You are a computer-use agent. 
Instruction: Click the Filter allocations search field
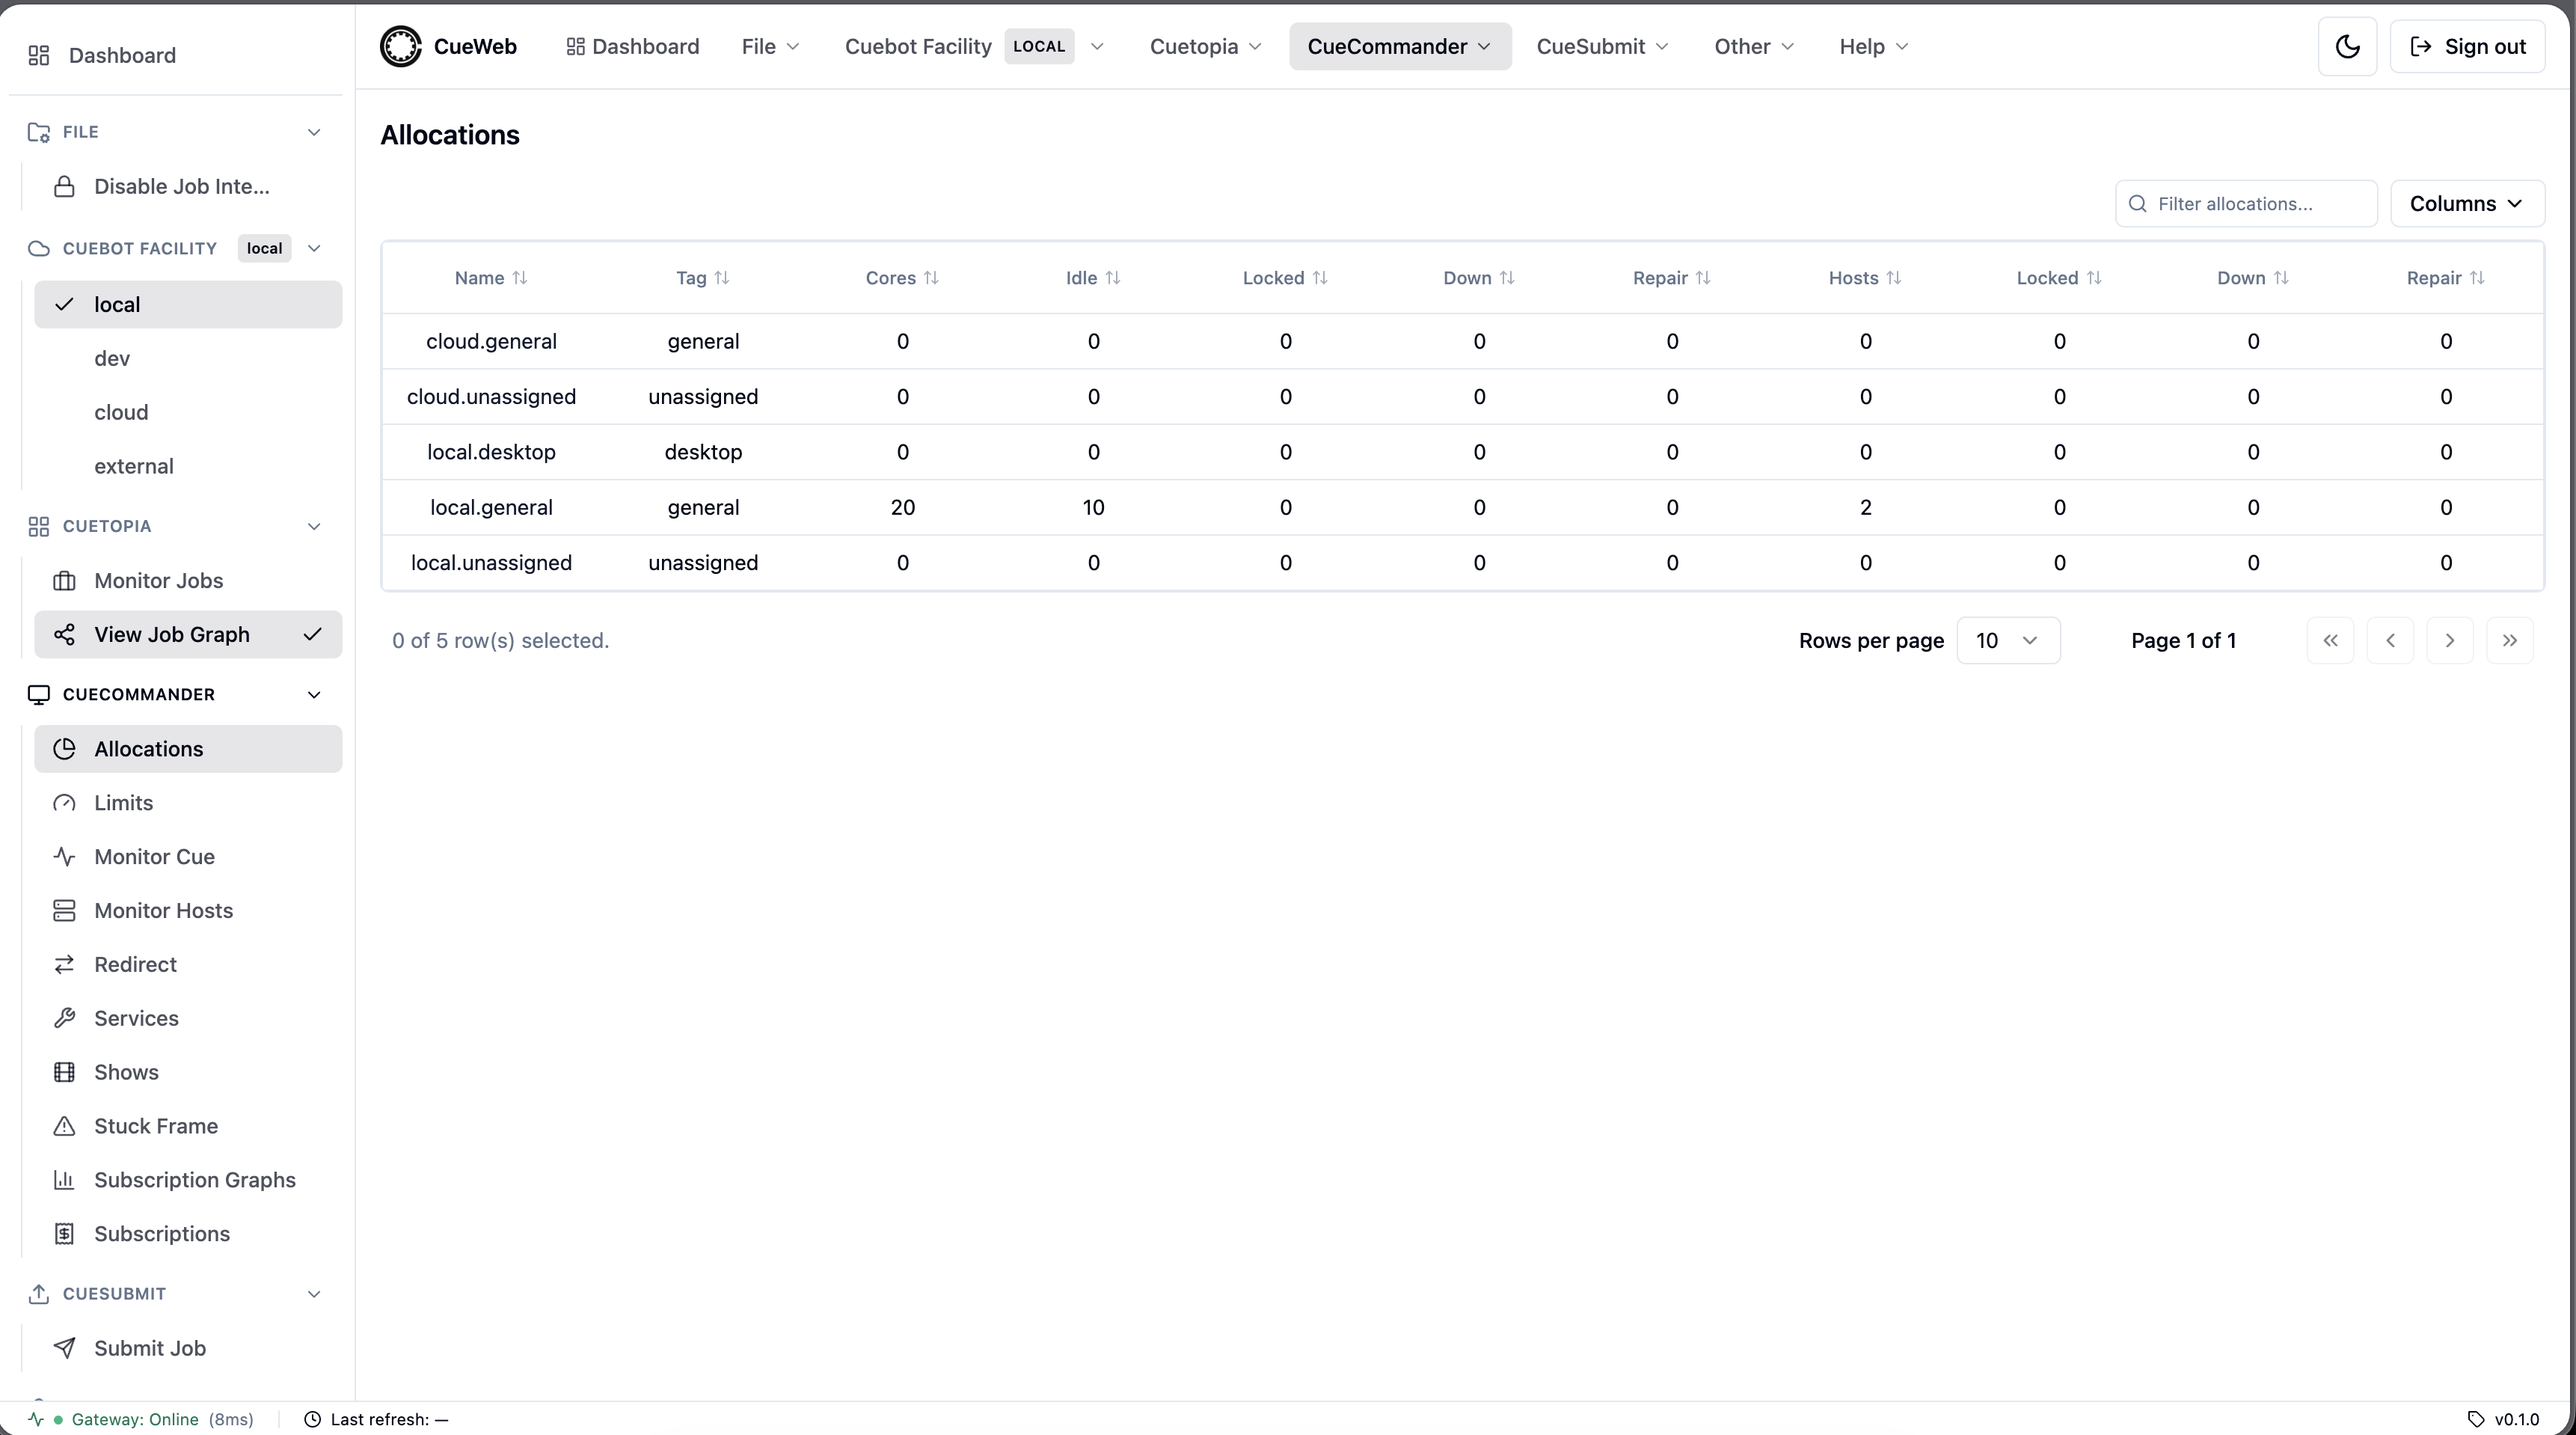[x=2246, y=204]
